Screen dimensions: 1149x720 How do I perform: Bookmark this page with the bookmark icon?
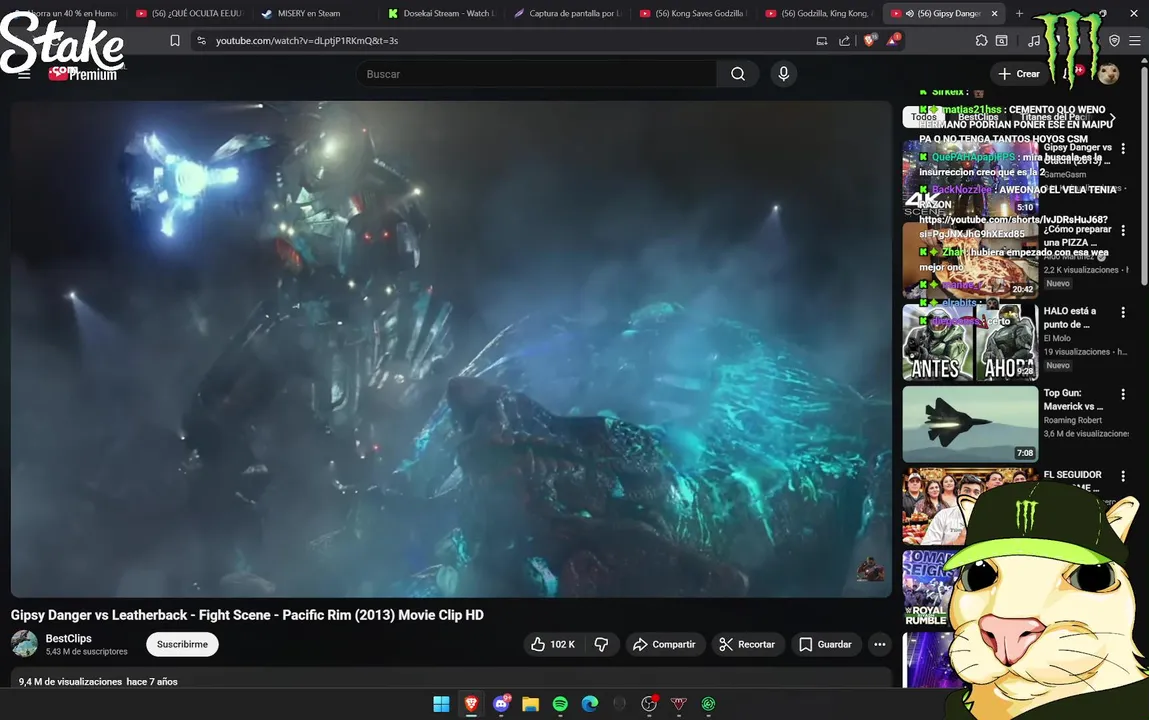pos(174,41)
